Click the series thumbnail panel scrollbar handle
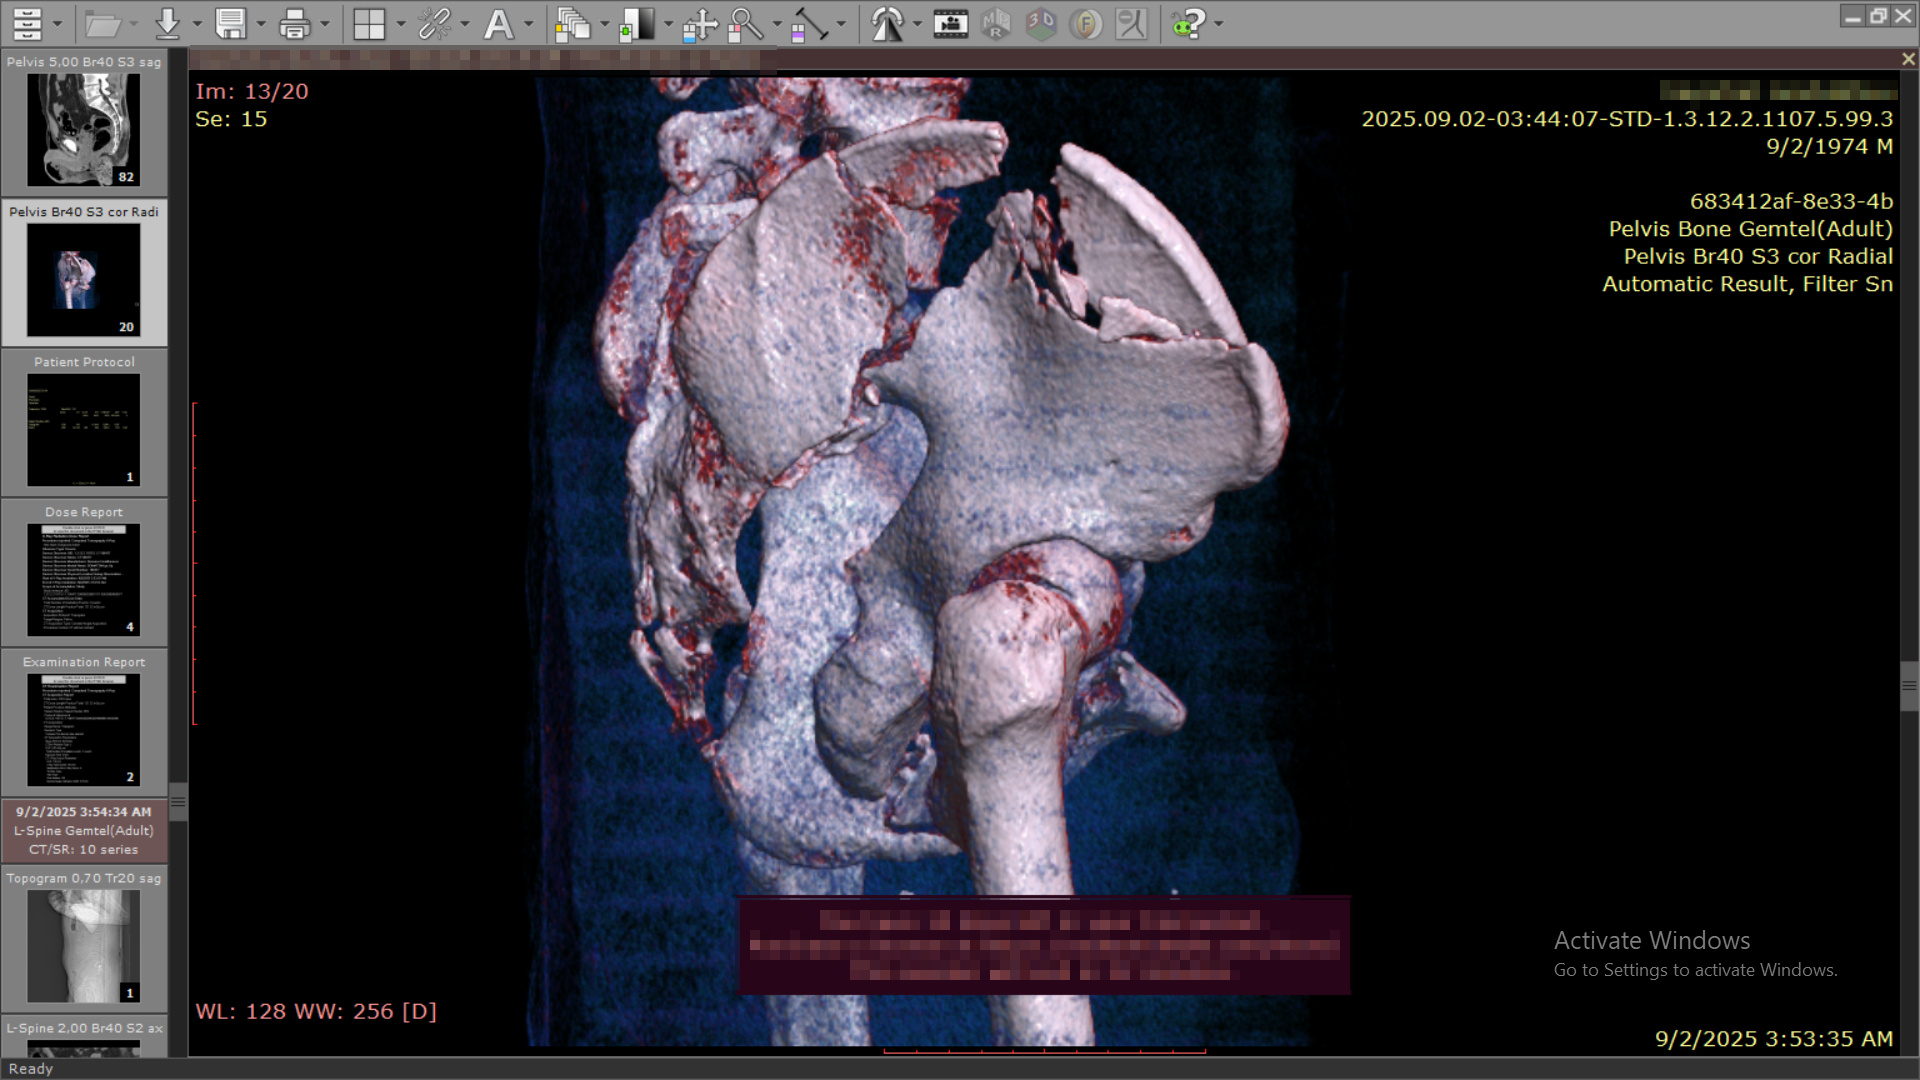Viewport: 1920px width, 1080px height. pos(178,801)
